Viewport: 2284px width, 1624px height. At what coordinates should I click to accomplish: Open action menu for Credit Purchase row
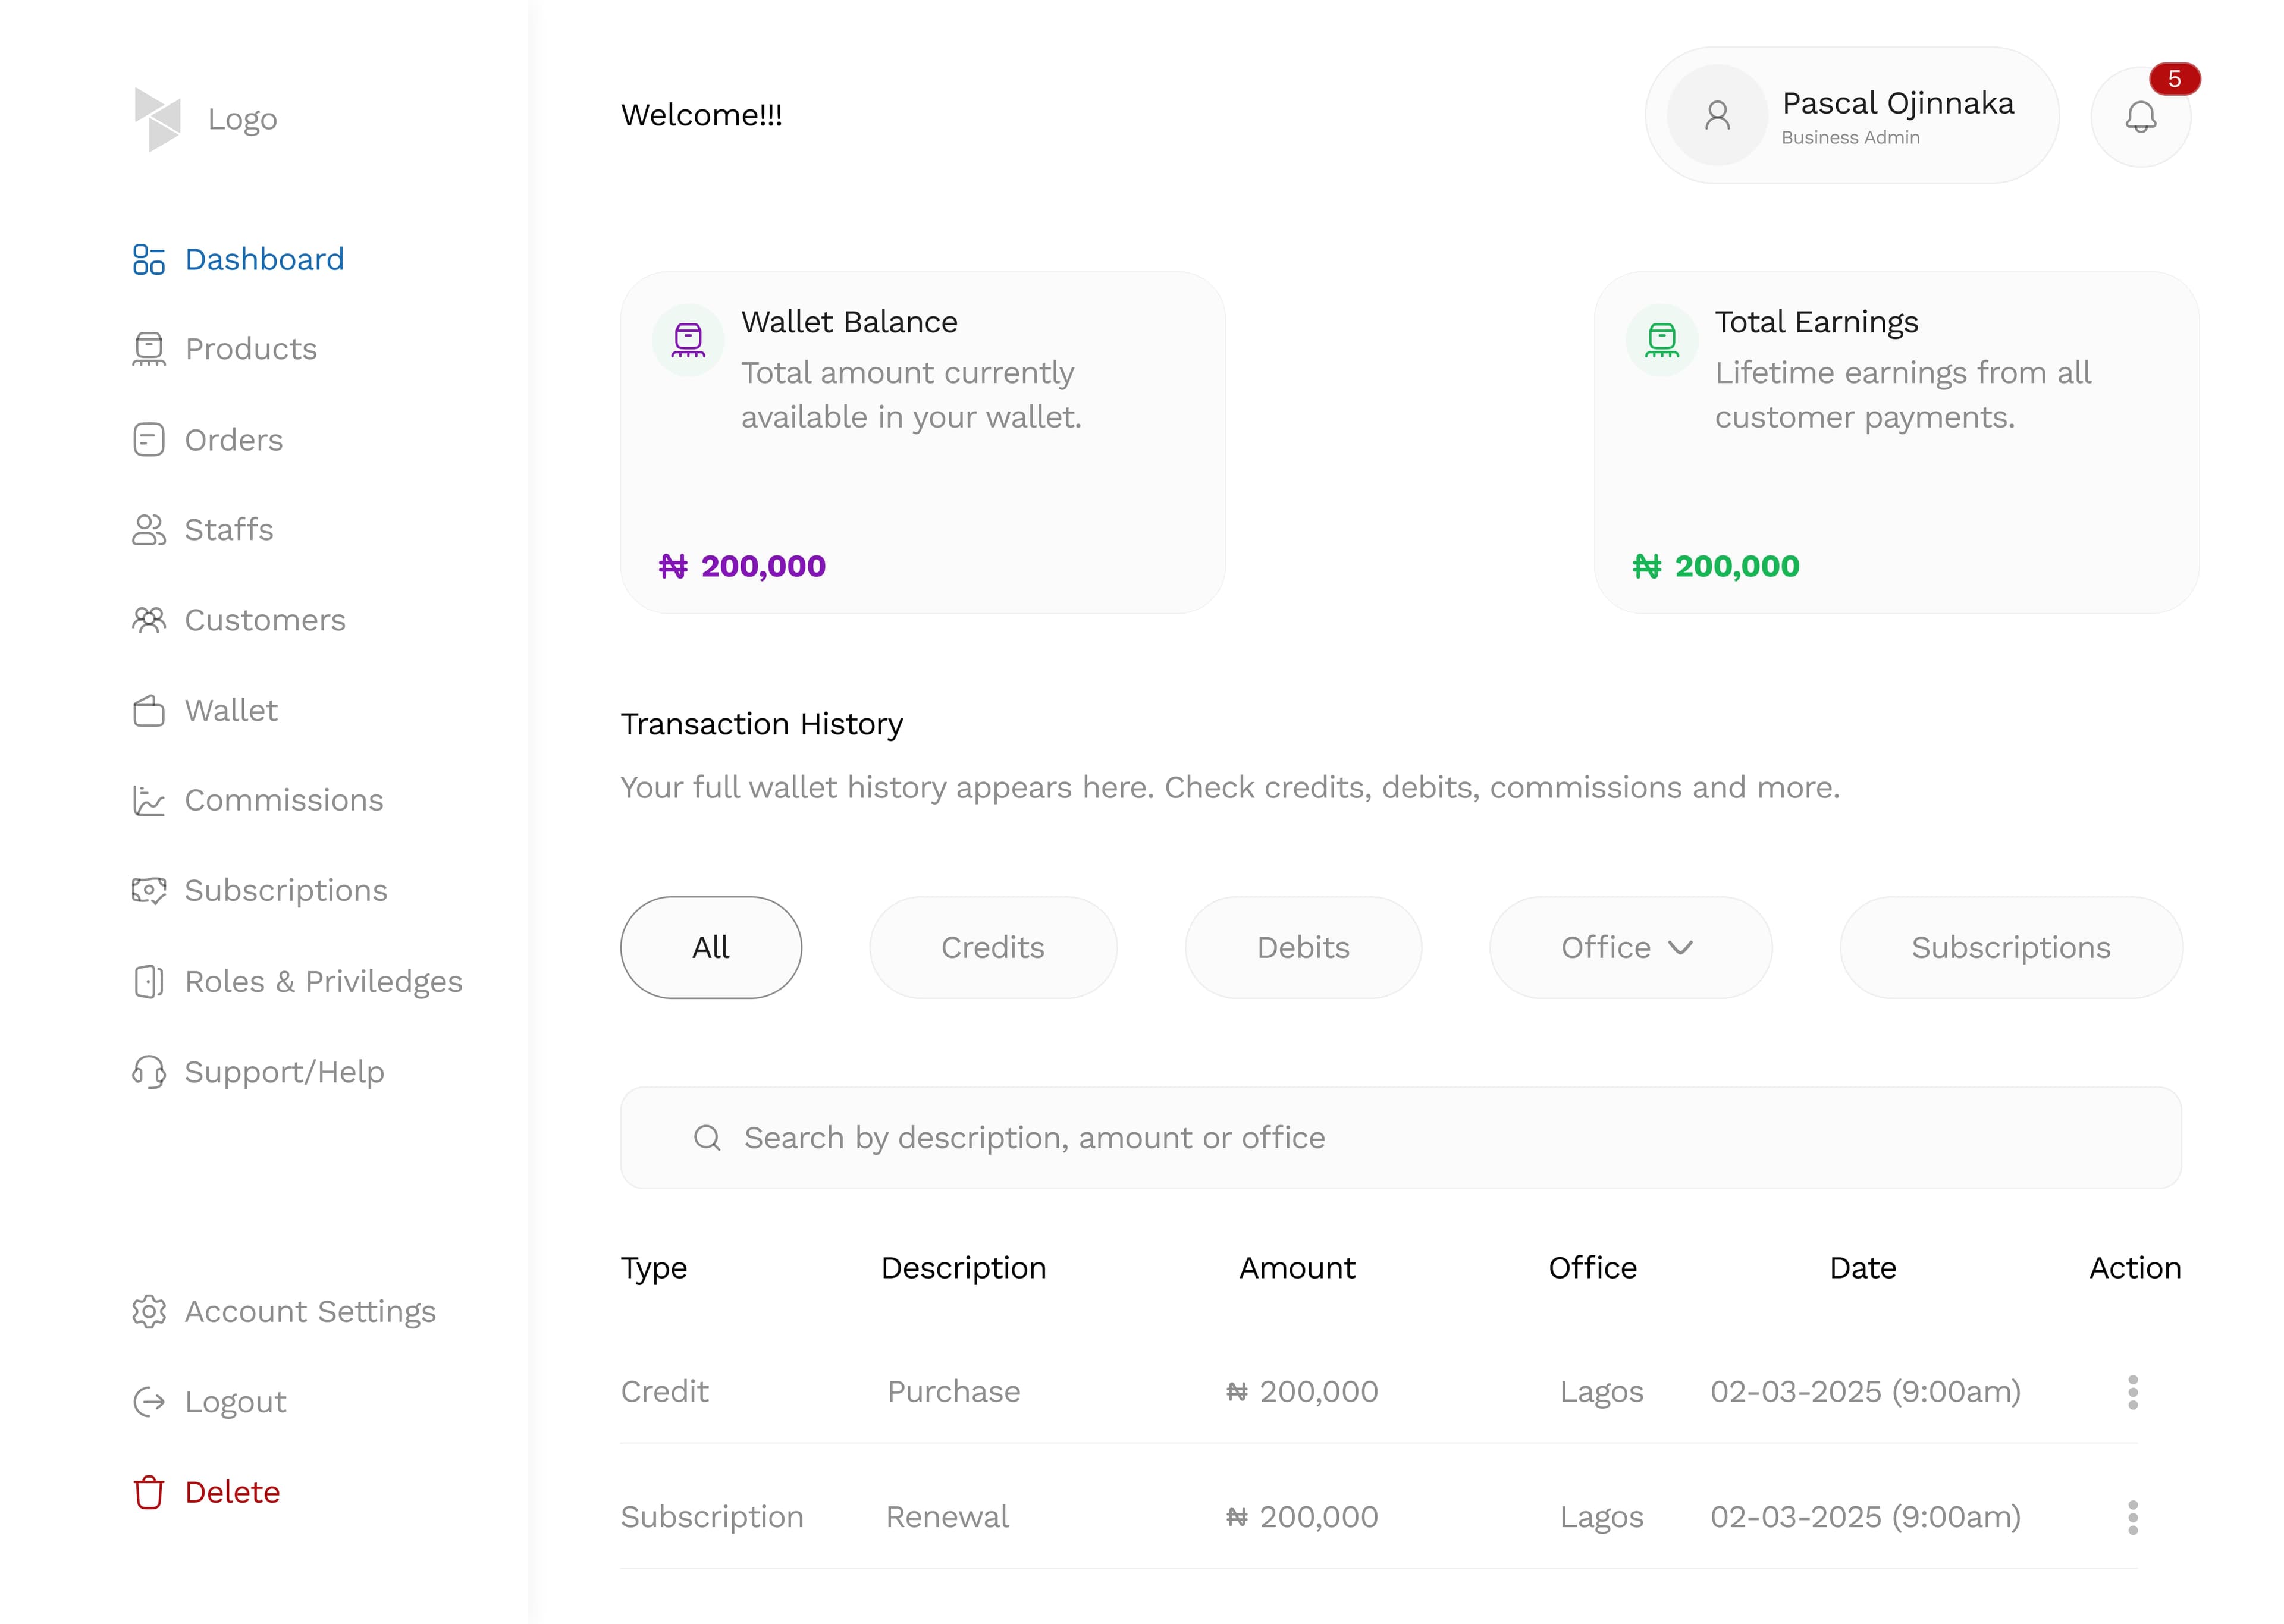2132,1392
